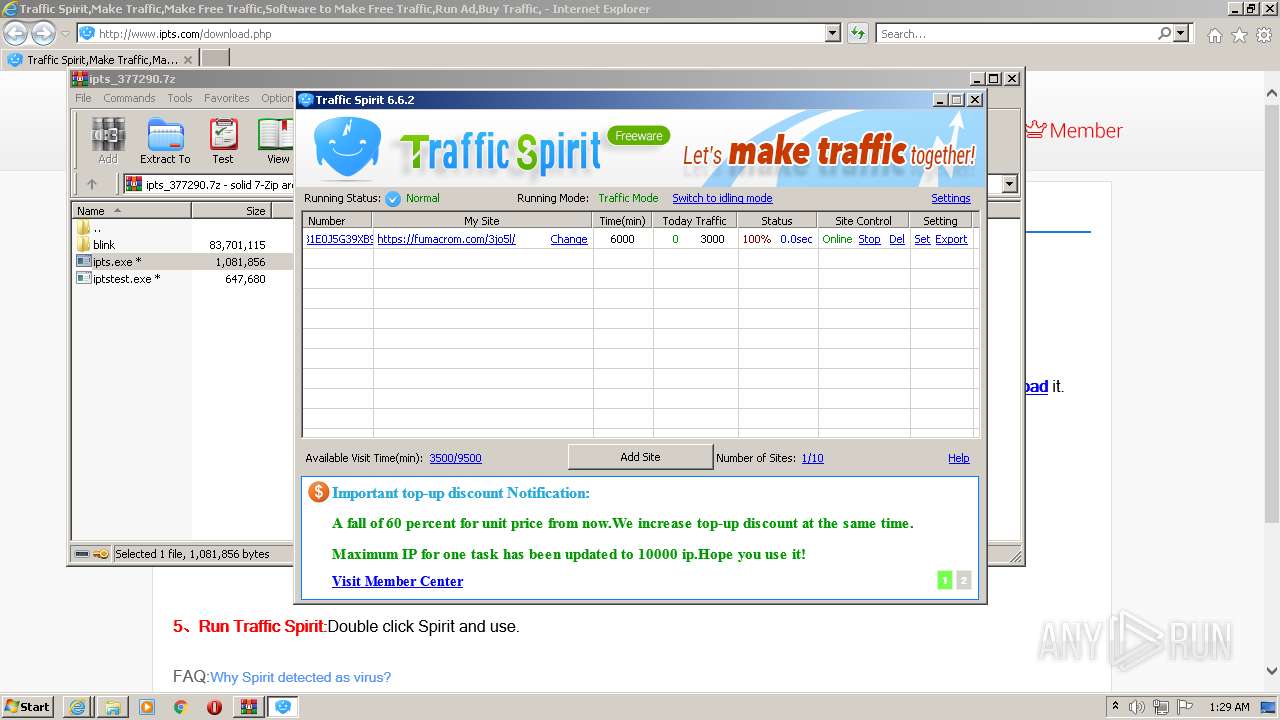Click Switch to idling mode link
Viewport: 1280px width, 720px height.
point(722,199)
